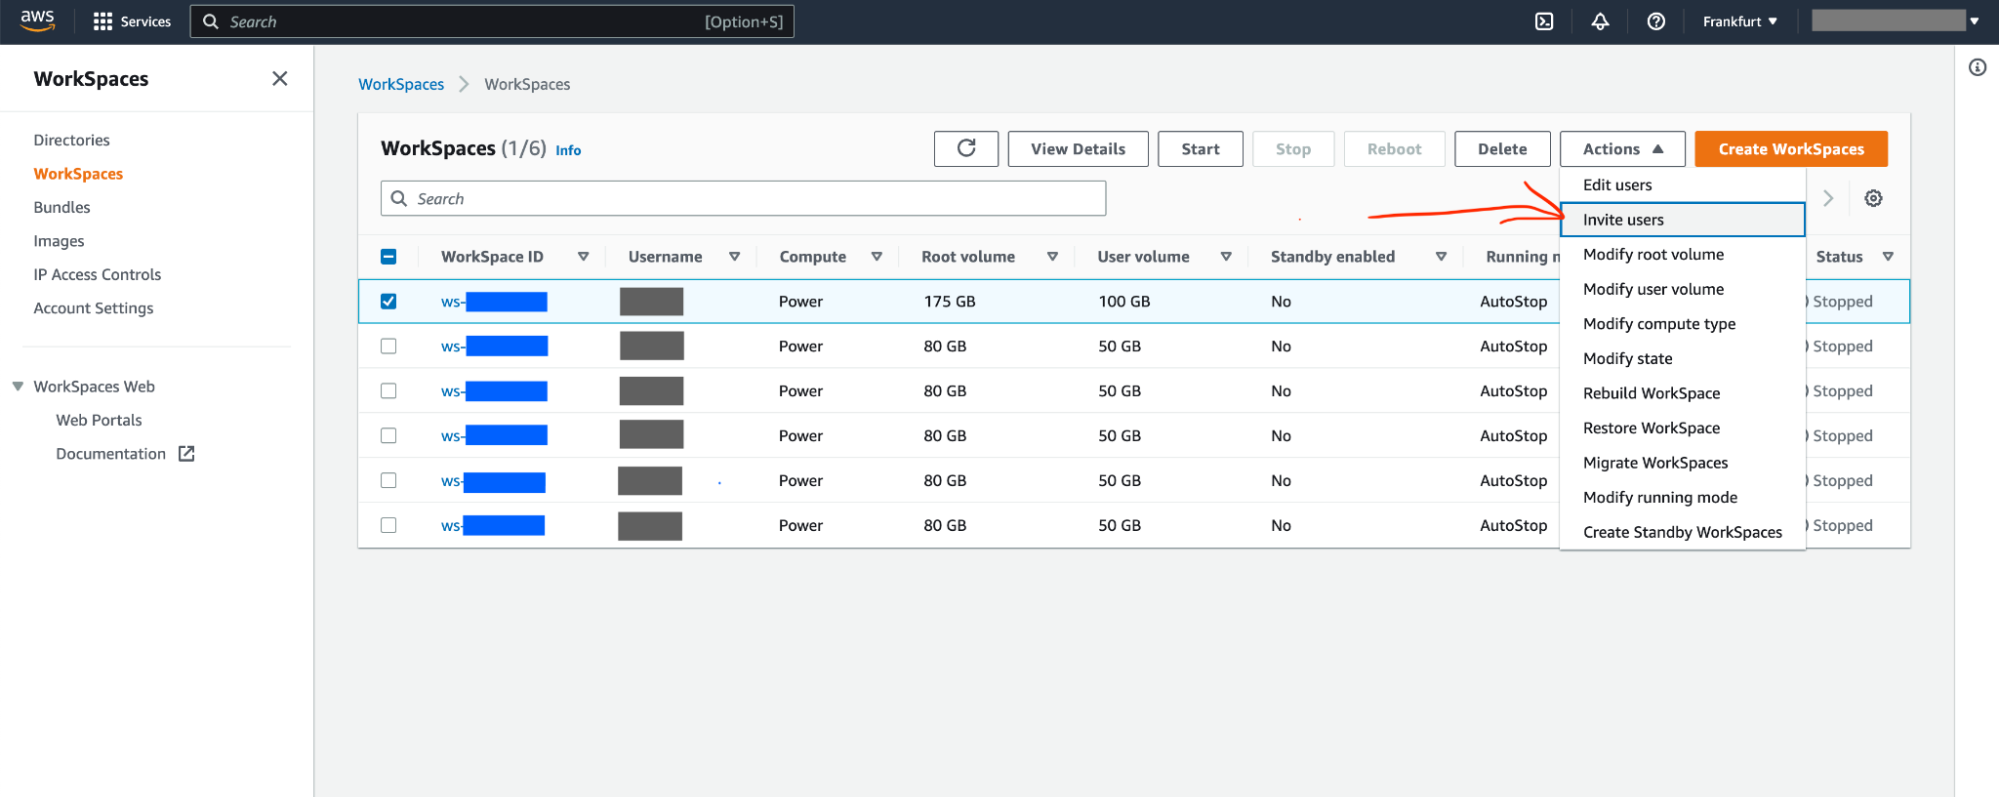Select Rebuild WorkSpace action
The height and width of the screenshot is (798, 1999).
pos(1682,393)
